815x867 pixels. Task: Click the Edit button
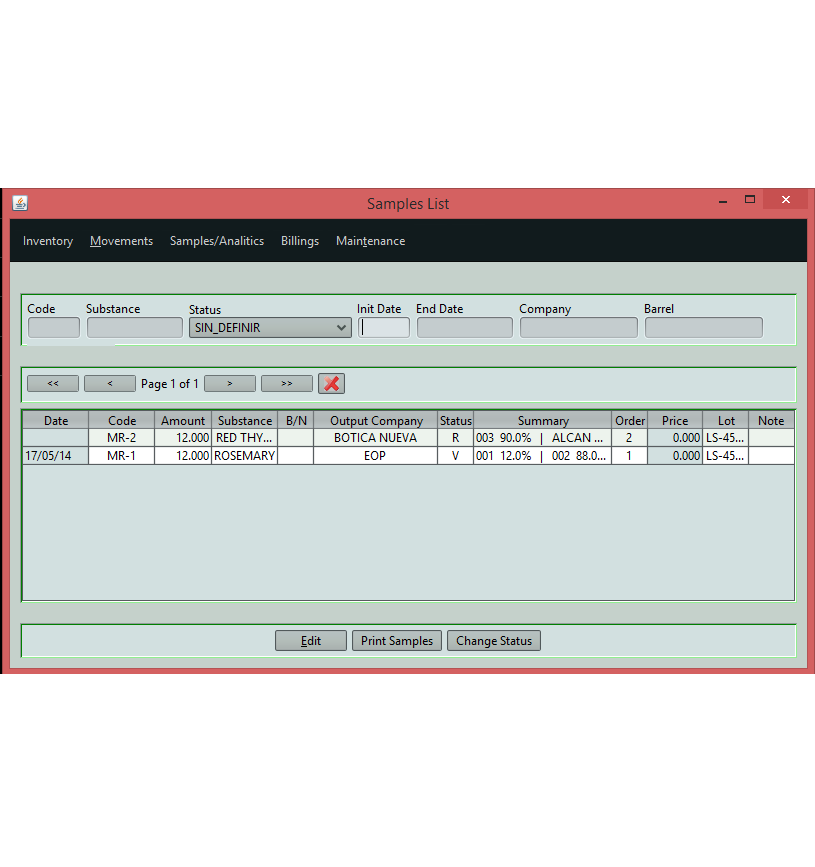[x=311, y=640]
